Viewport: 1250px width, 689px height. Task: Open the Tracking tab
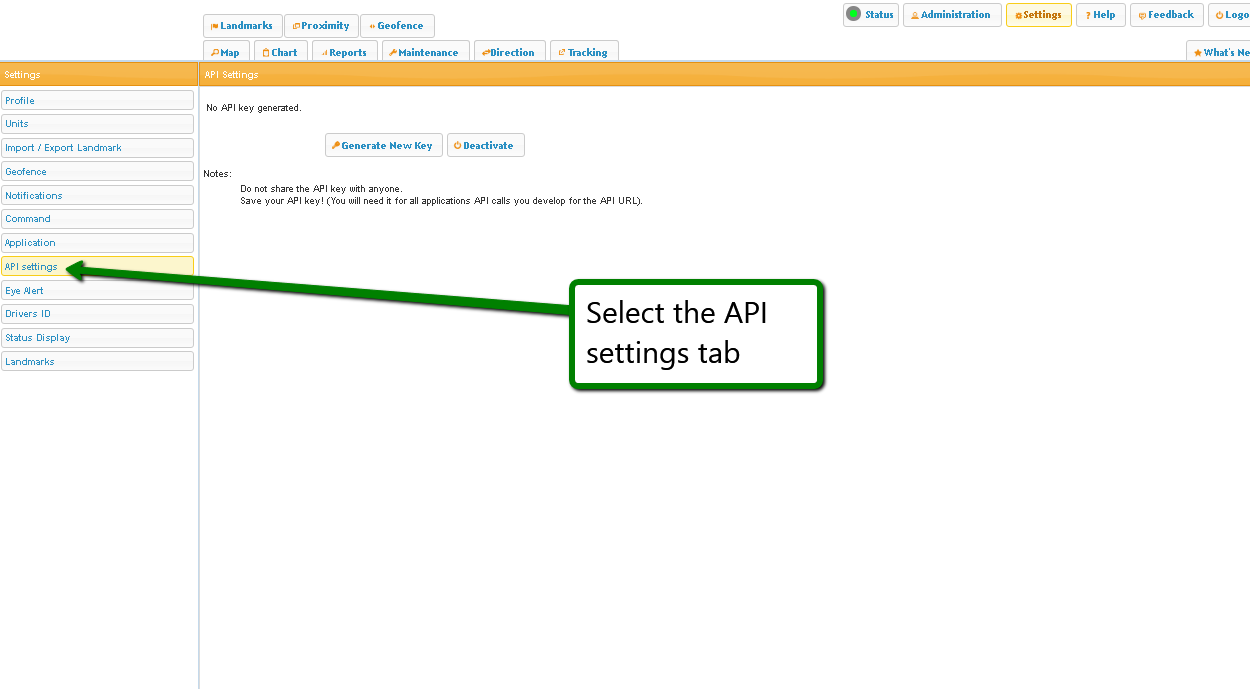(x=583, y=52)
